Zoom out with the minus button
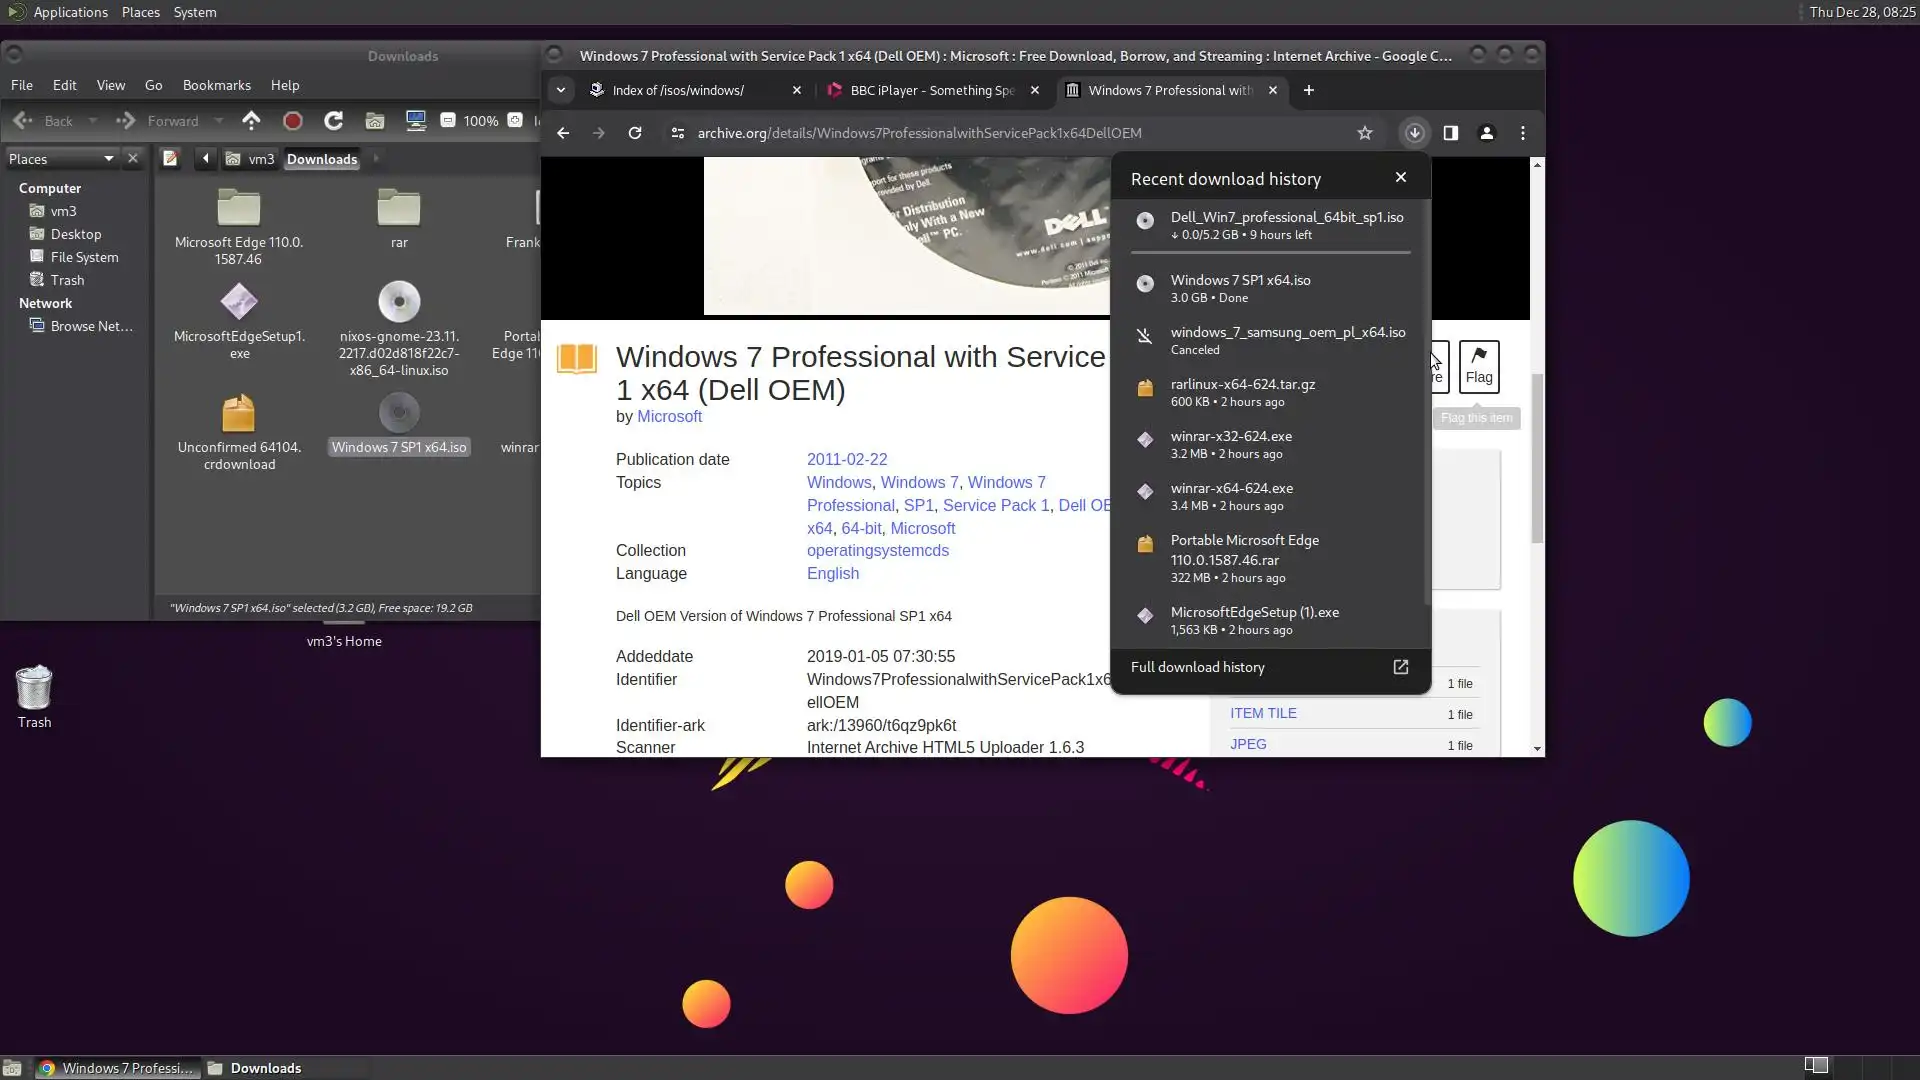 click(448, 121)
